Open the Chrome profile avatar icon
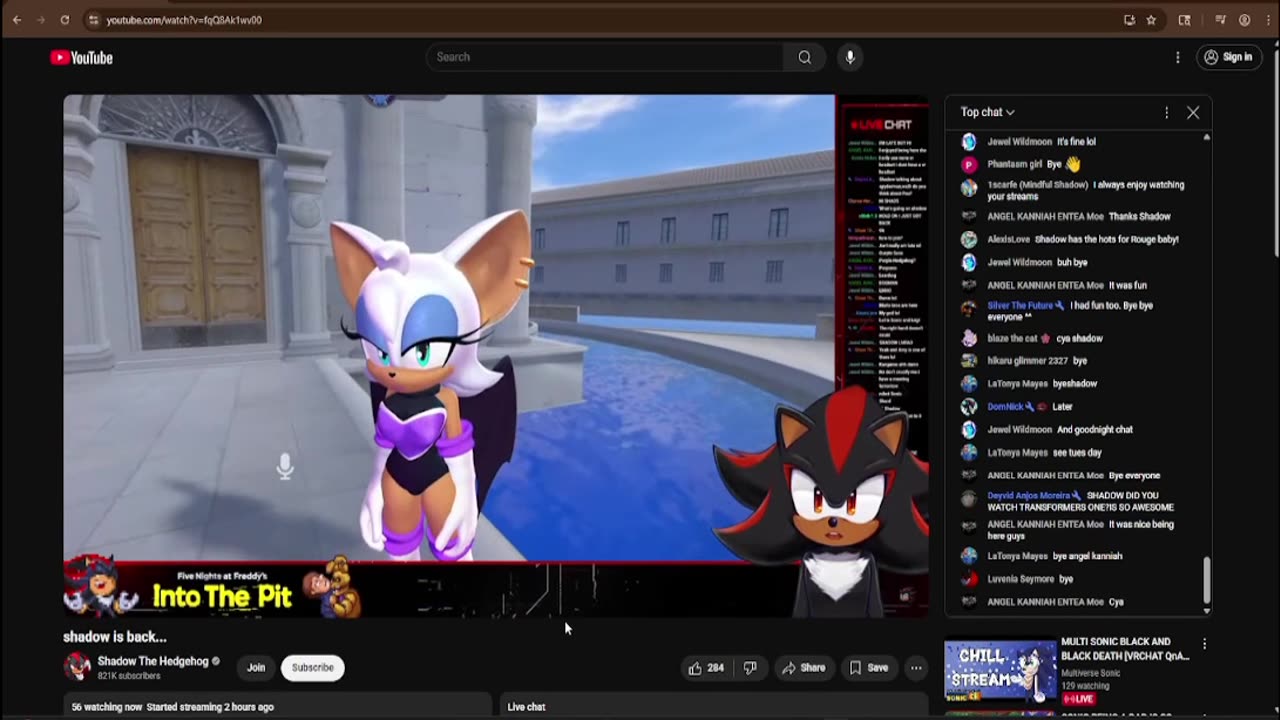Viewport: 1280px width, 720px height. 1245,20
